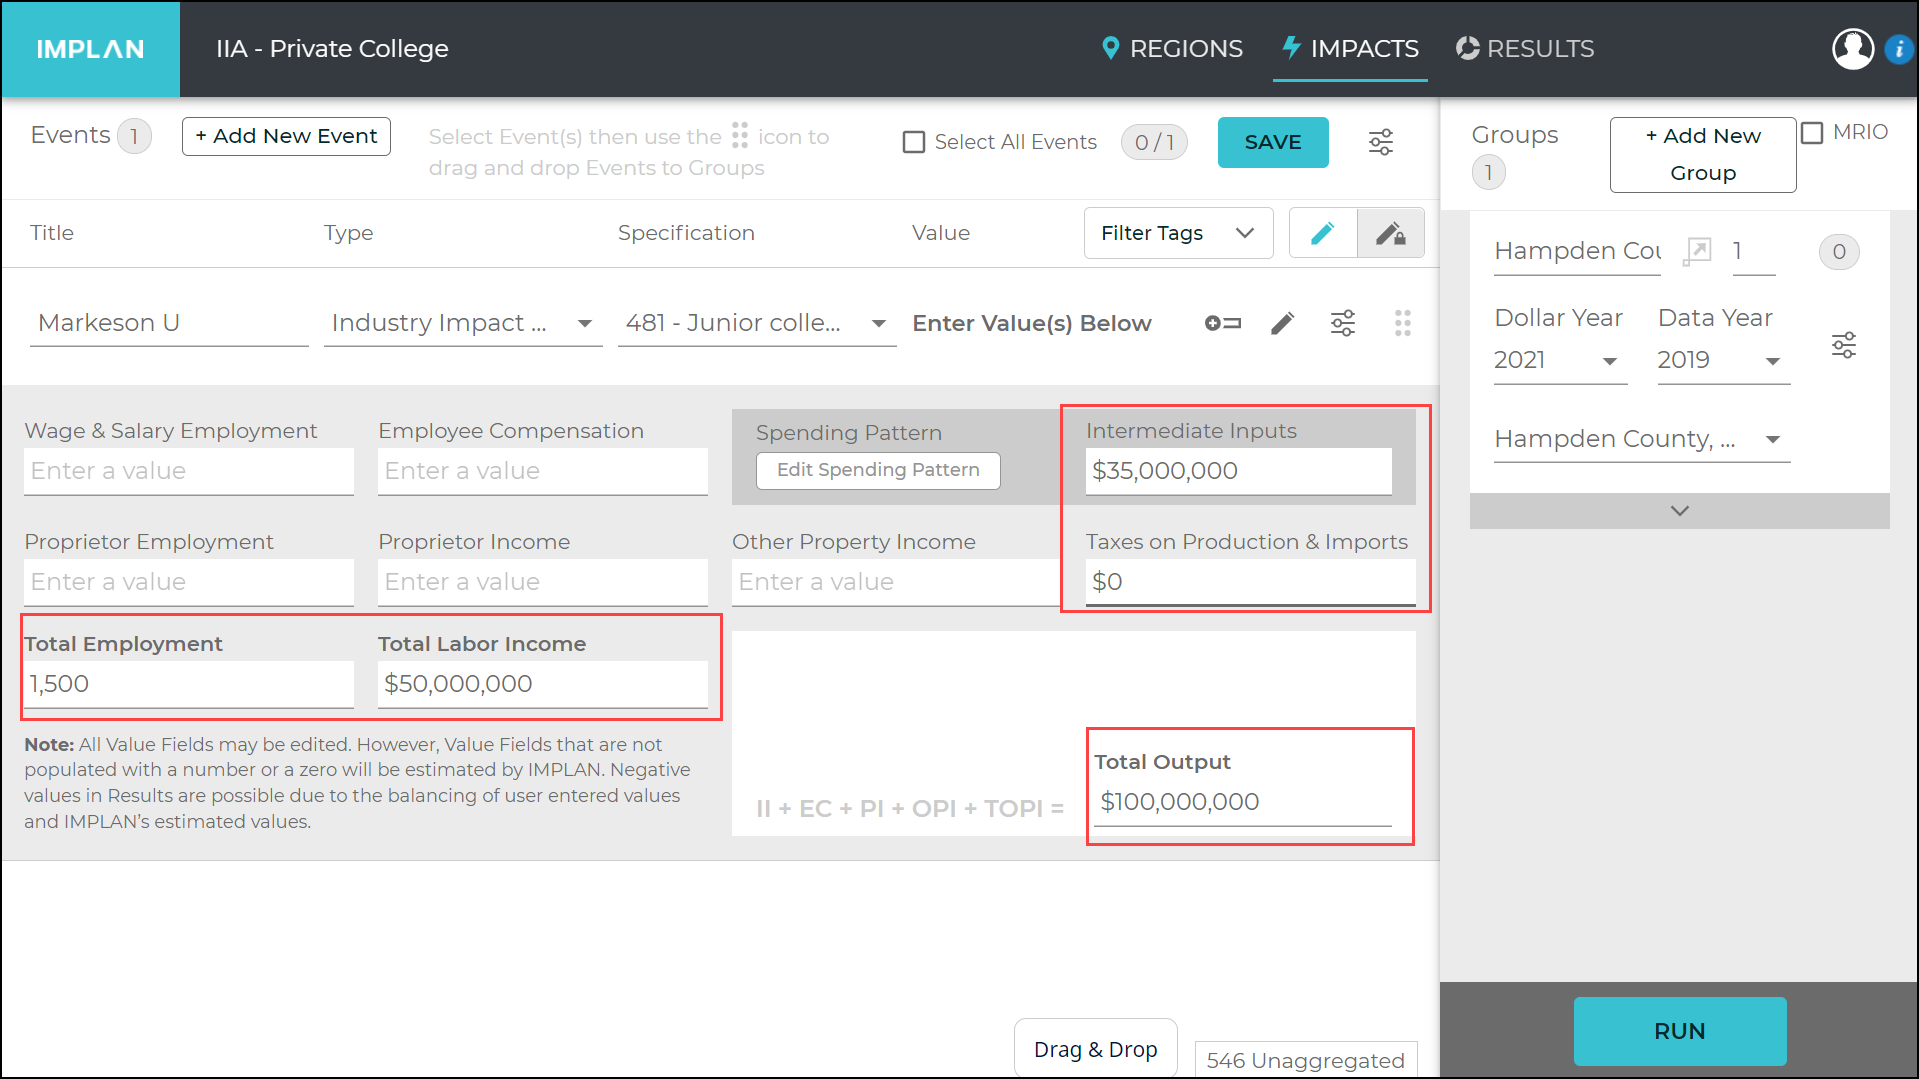
Task: Click Total Employment 1,500 field
Action: [x=189, y=684]
